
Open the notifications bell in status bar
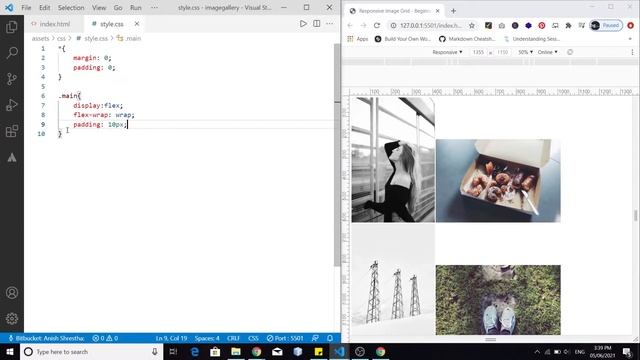[x=330, y=338]
